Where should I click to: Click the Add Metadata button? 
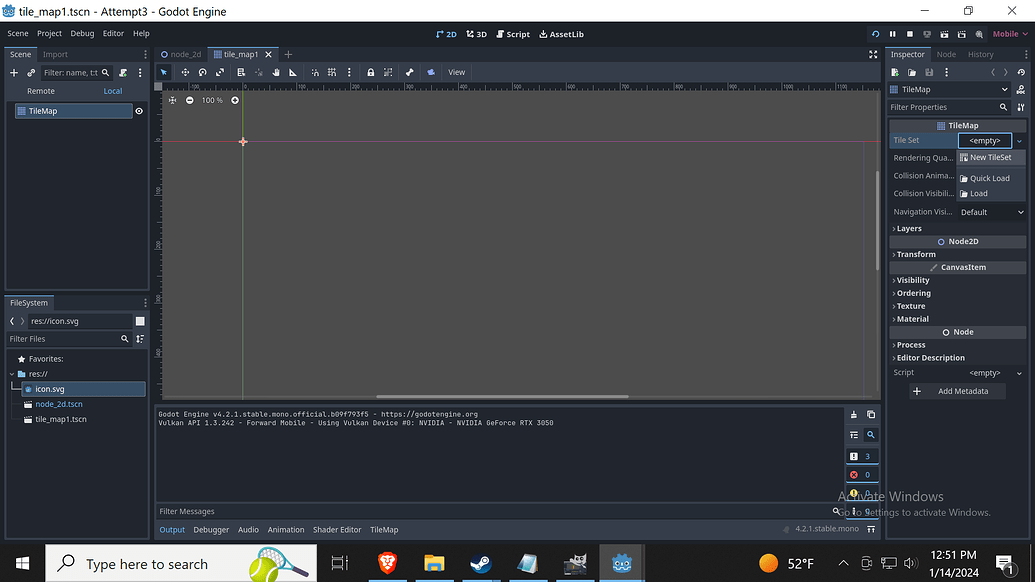957,391
